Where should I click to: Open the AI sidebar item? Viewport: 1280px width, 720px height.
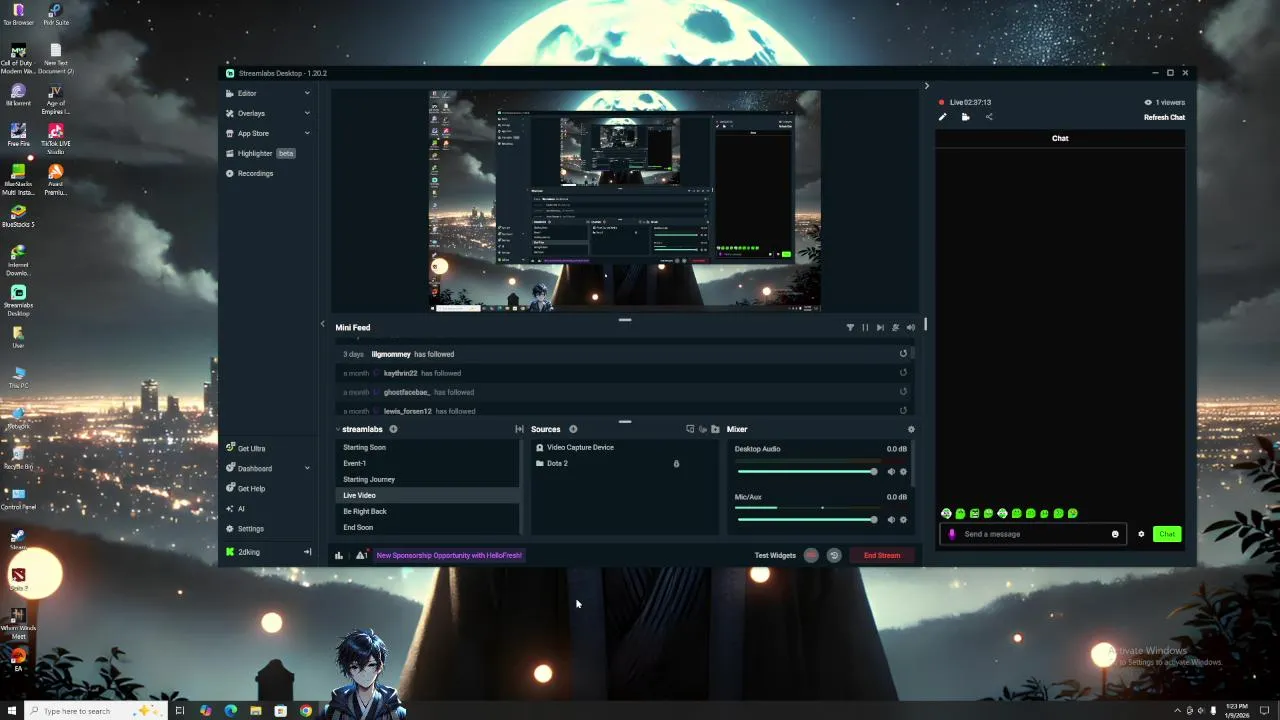click(240, 508)
